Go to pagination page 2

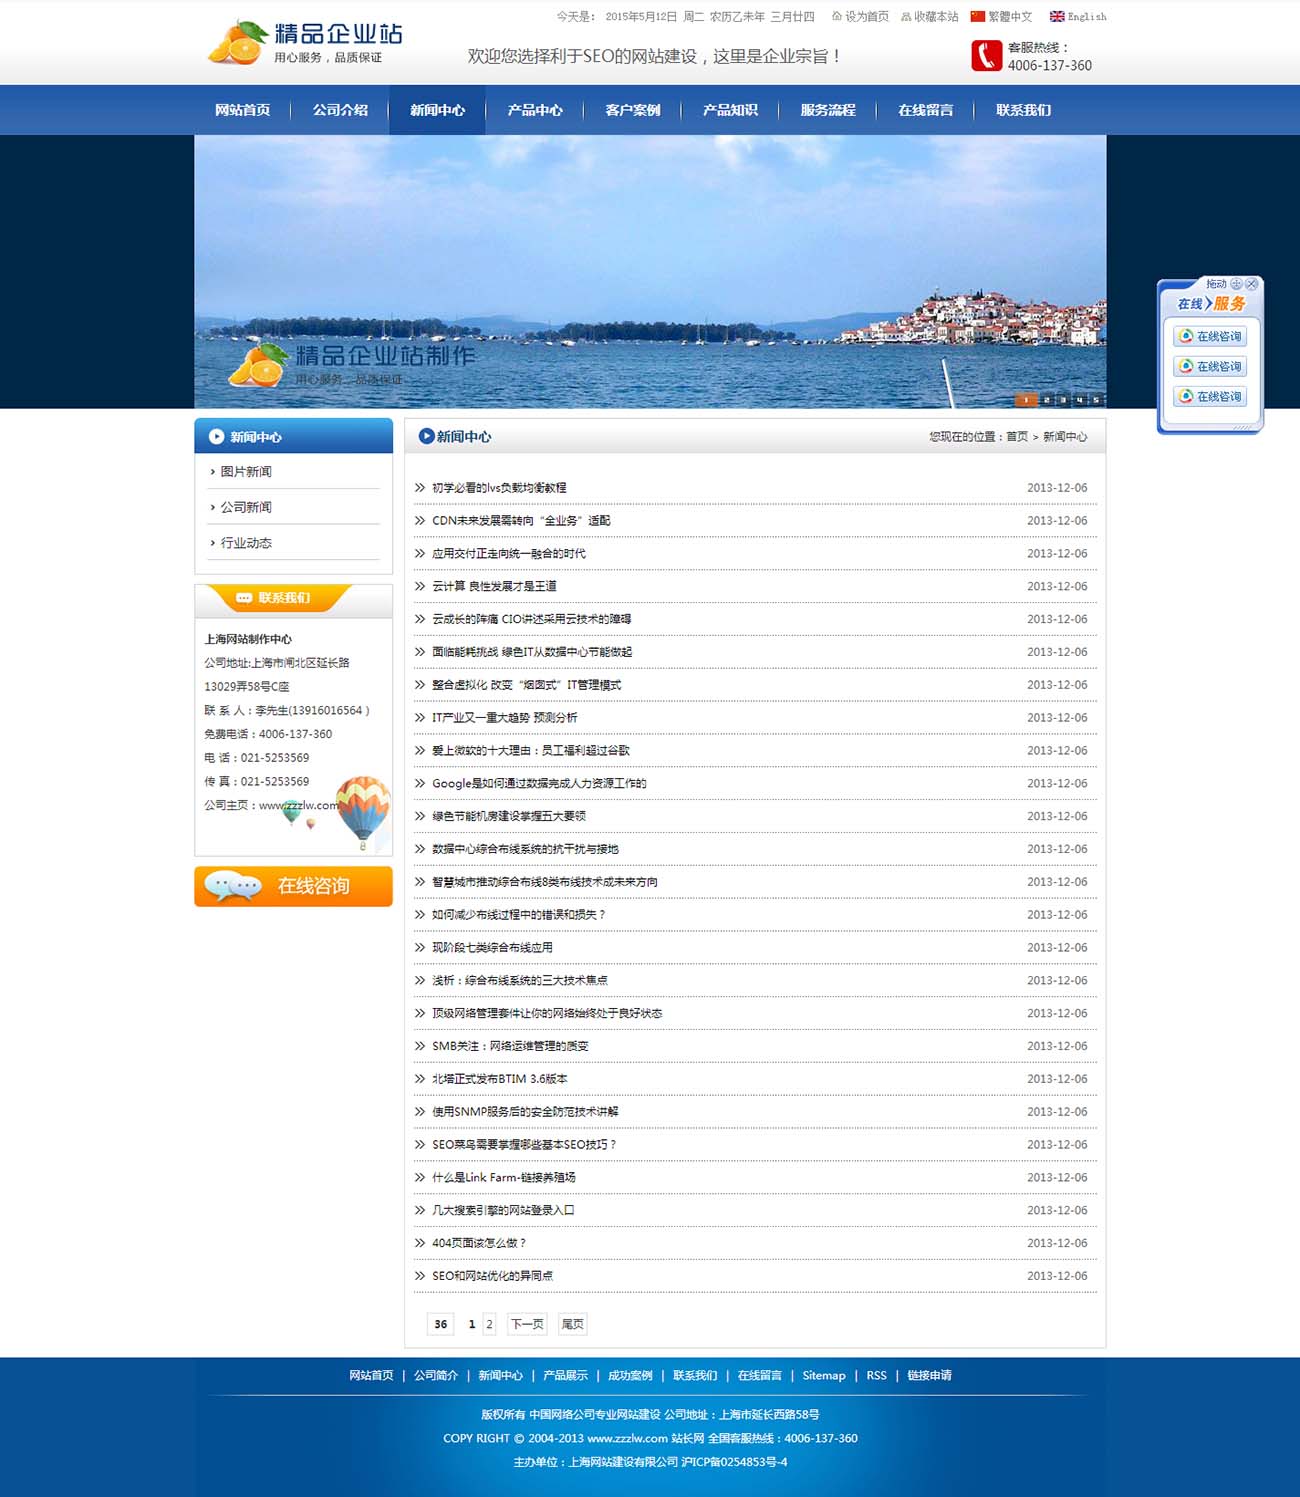point(489,1324)
